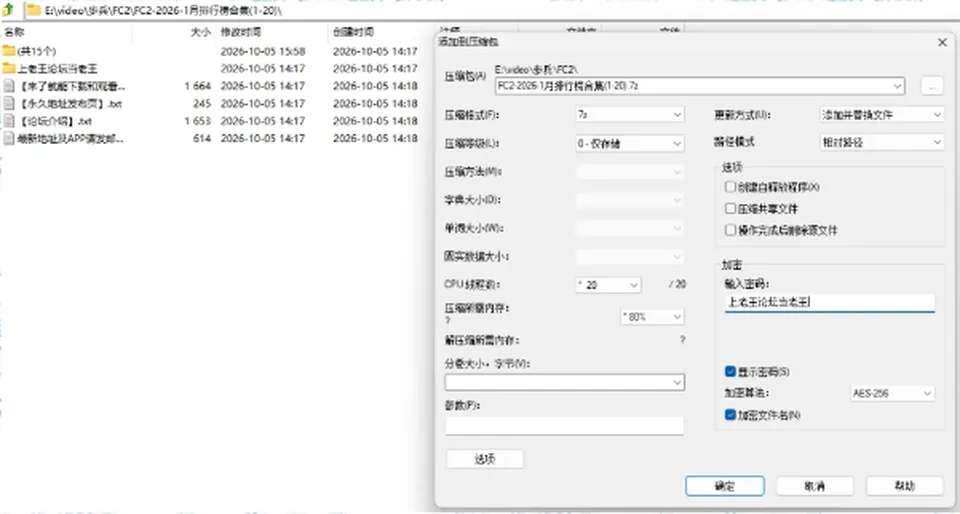The height and width of the screenshot is (514, 960).
Task: Open the memory usage dropdown showing 80%
Action: point(652,316)
